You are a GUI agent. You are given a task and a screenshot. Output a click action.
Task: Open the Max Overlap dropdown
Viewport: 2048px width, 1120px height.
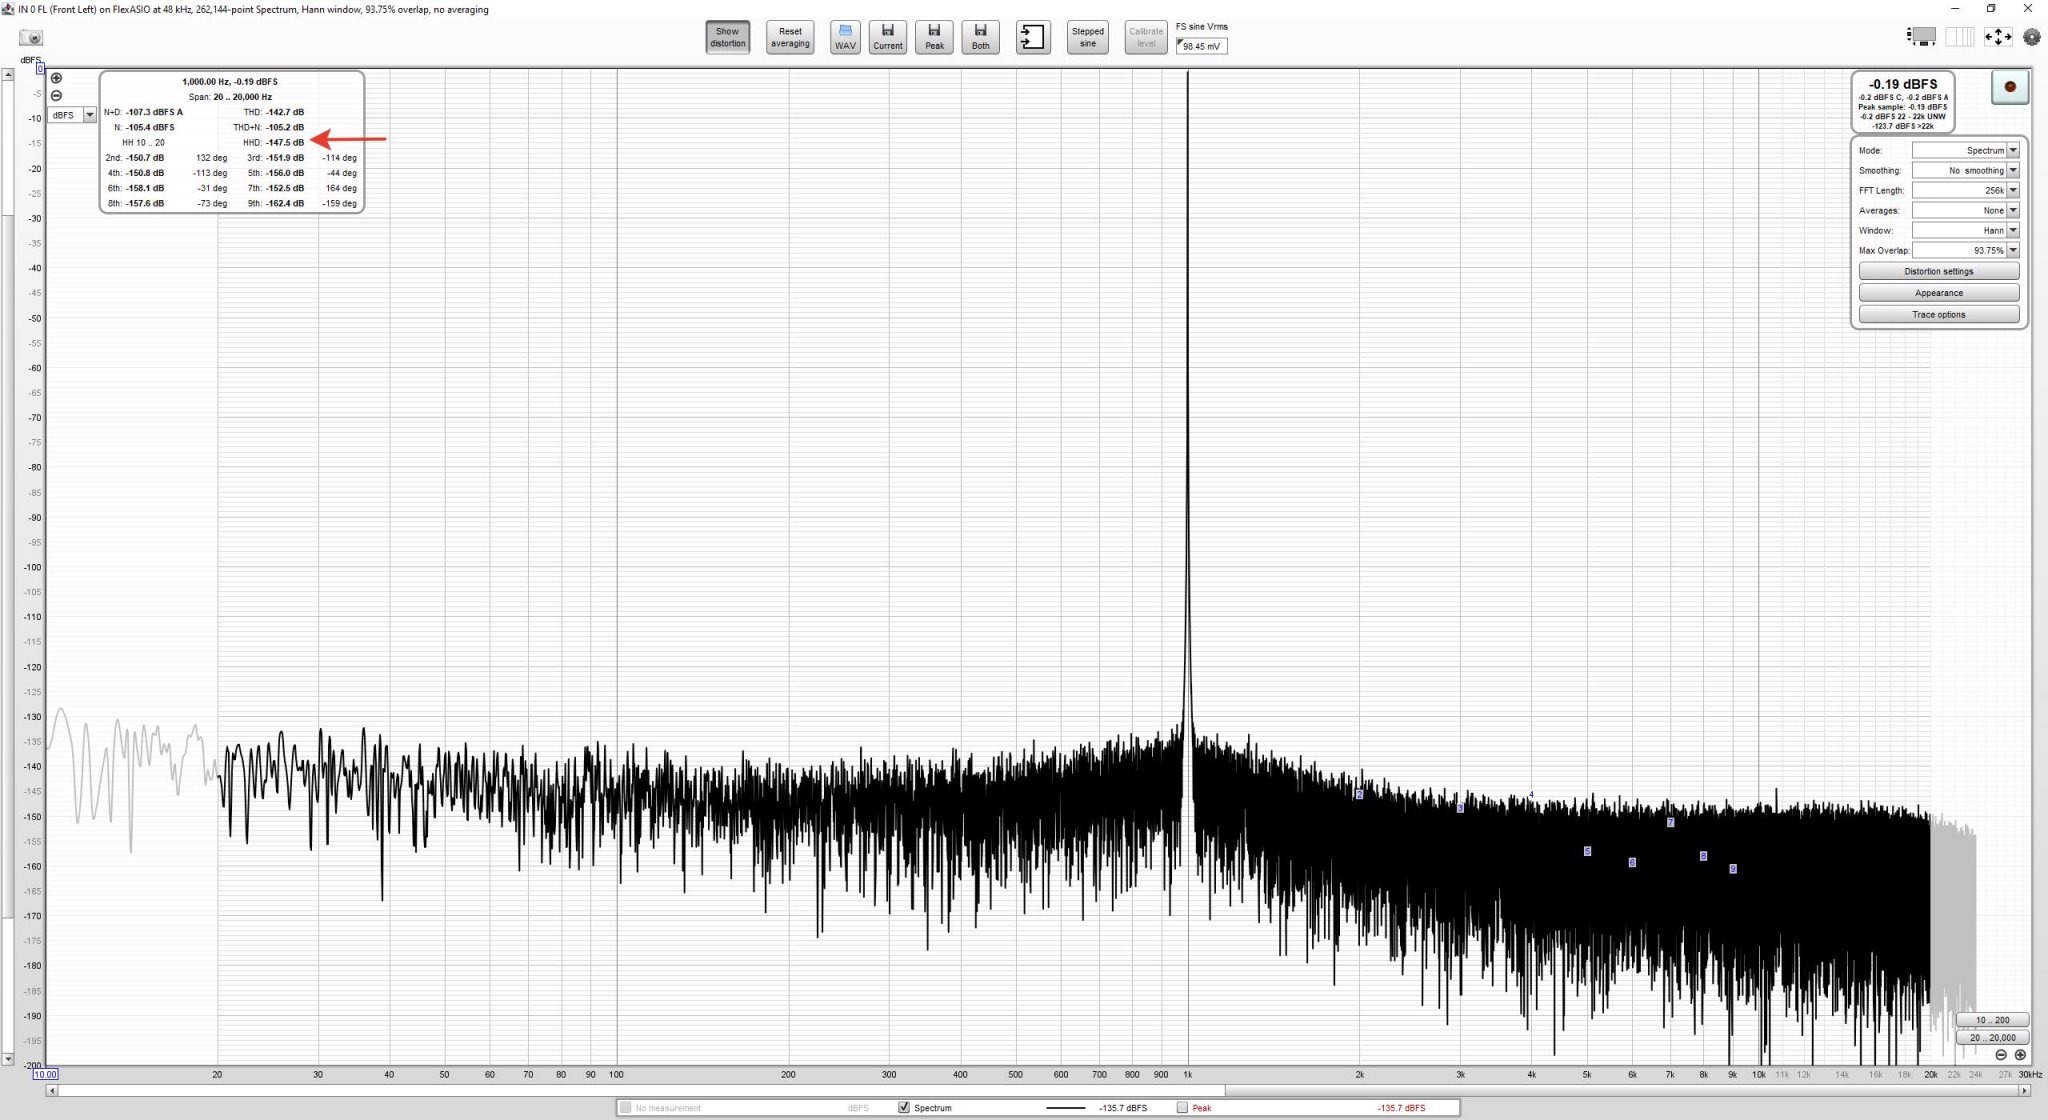[1965, 250]
